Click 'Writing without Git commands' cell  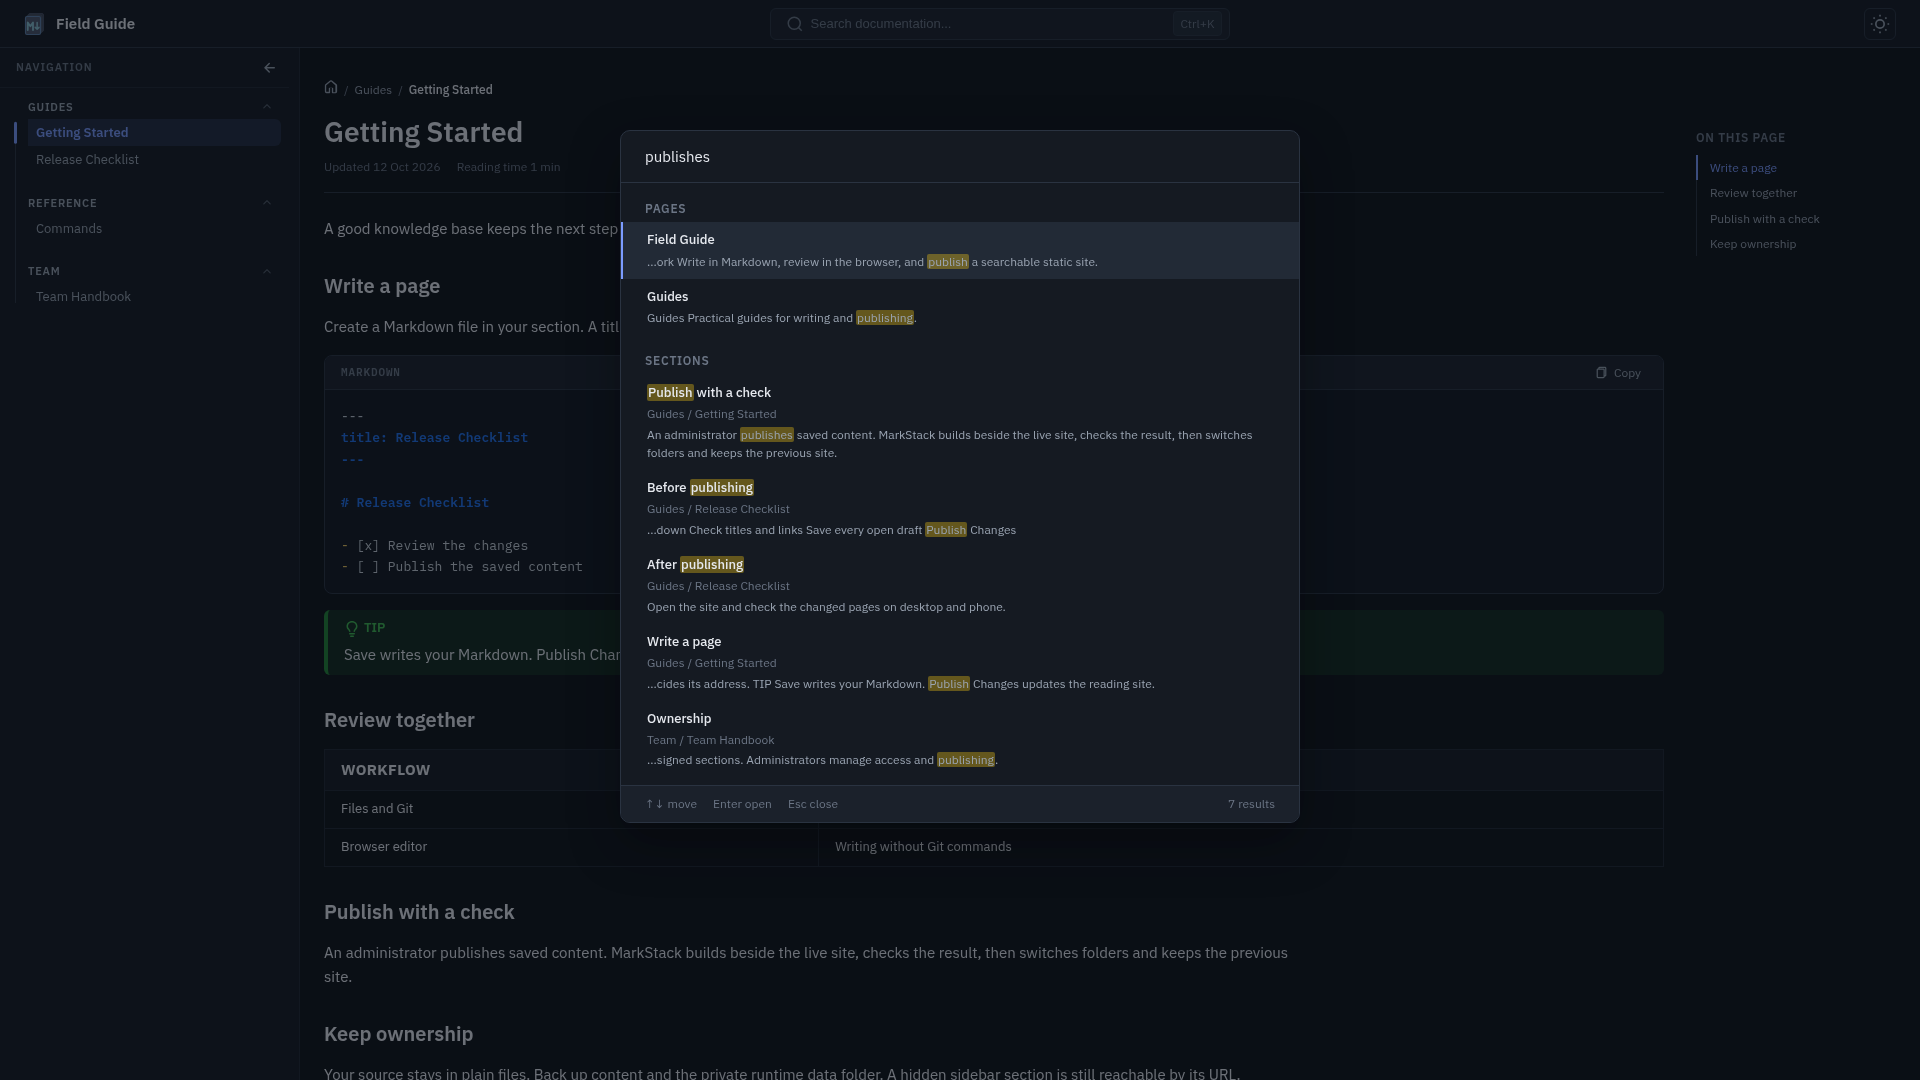tap(1240, 847)
